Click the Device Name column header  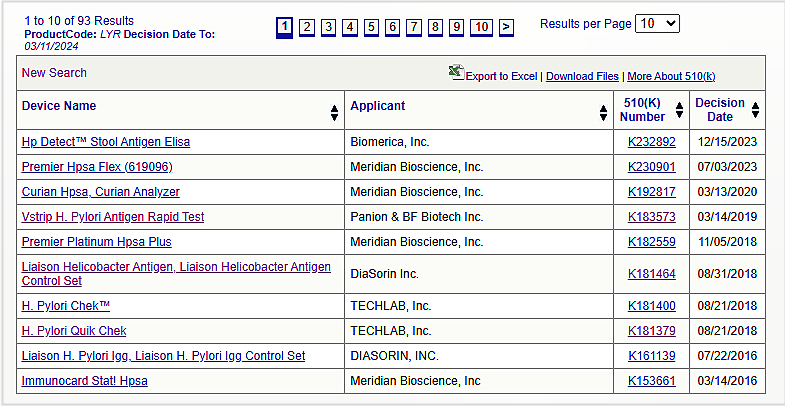[x=59, y=106]
